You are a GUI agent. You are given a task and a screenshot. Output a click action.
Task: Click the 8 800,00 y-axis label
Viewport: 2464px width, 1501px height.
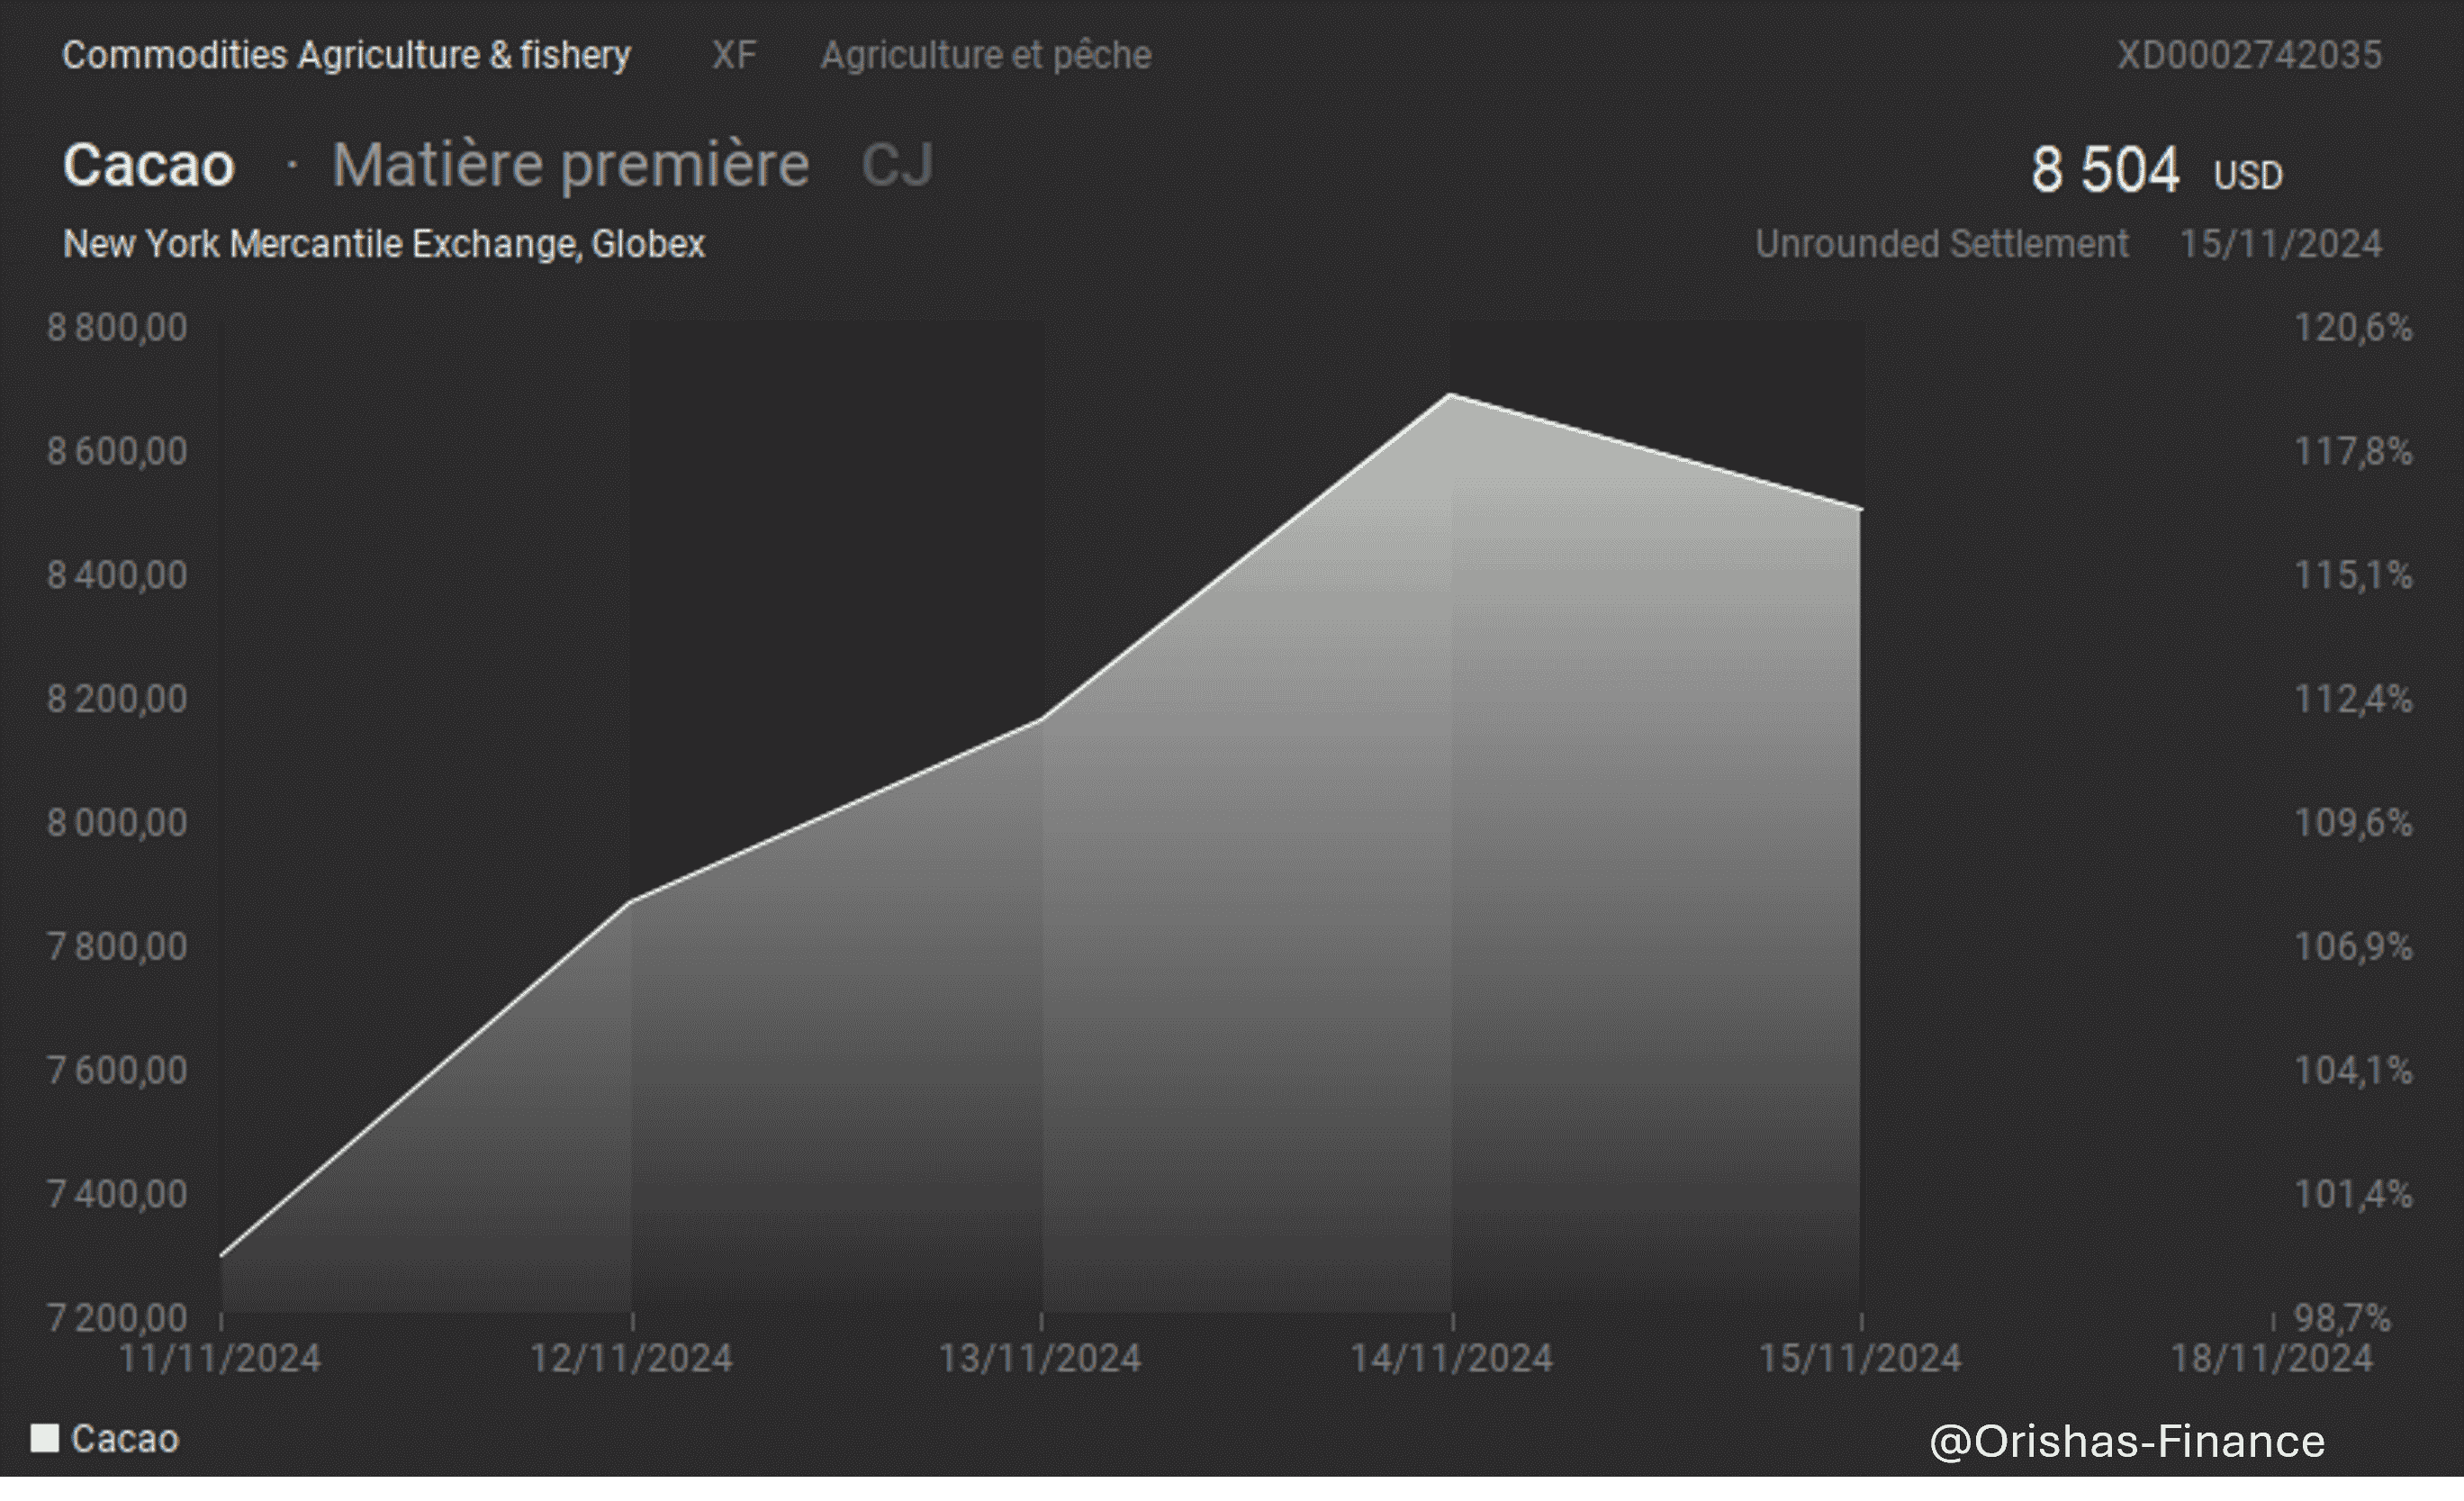coord(117,328)
